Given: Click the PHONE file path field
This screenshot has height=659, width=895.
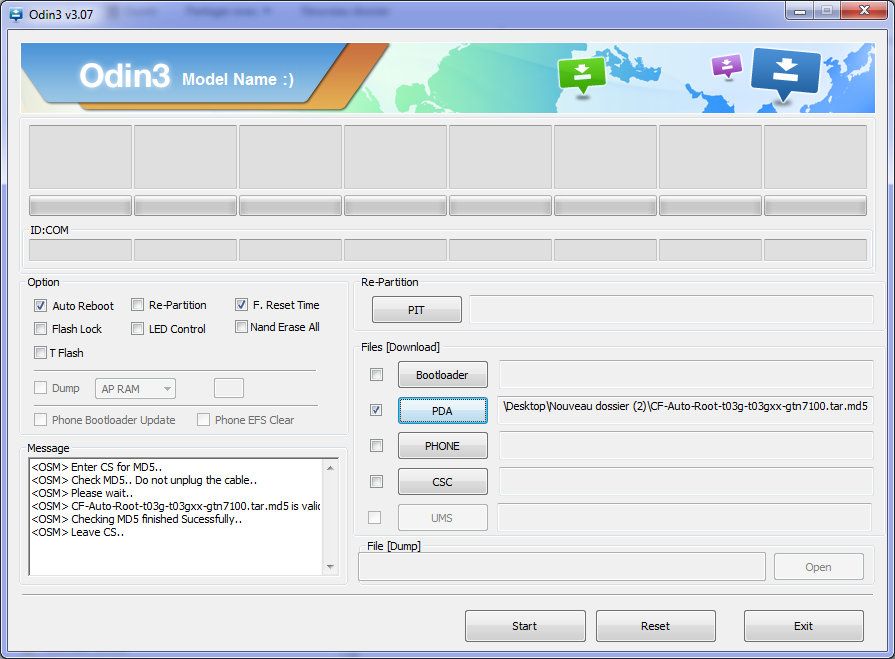Looking at the screenshot, I should point(686,446).
